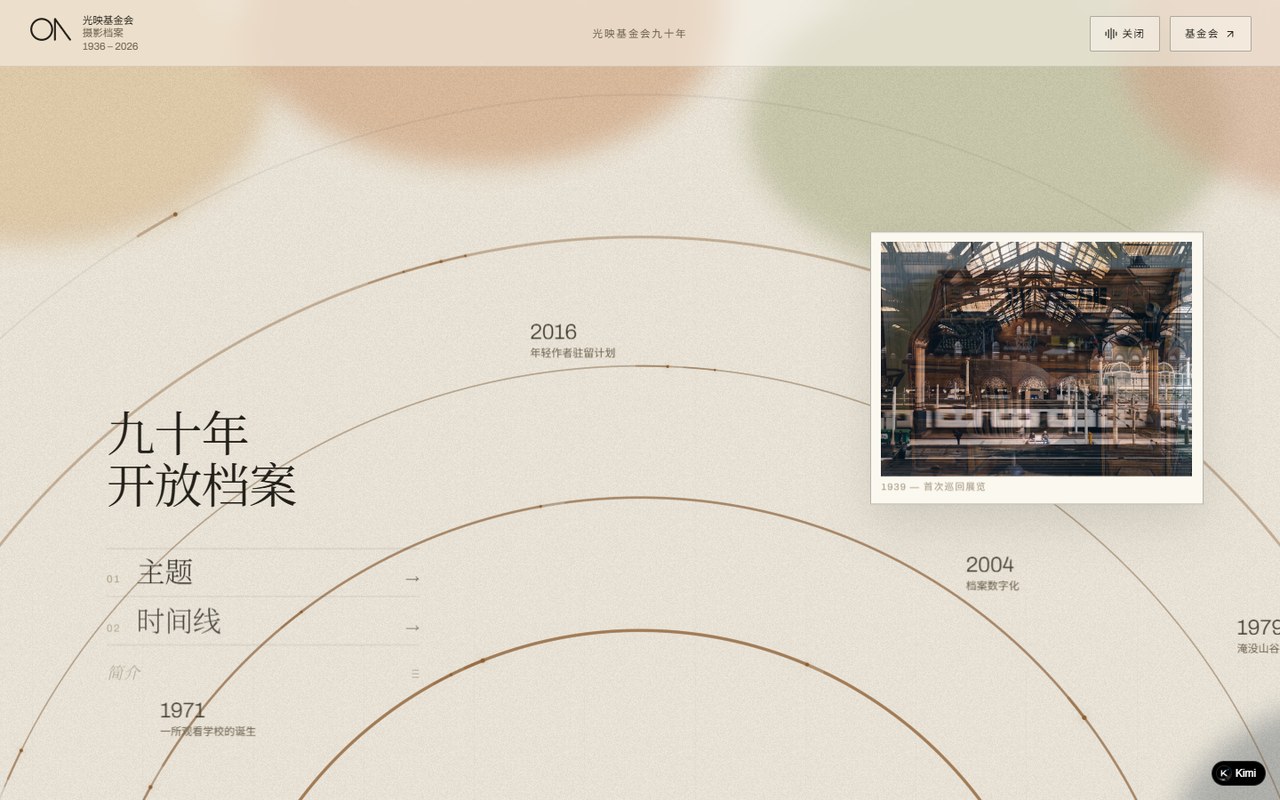Select the 2004 档案数字化 timeline marker
This screenshot has height=800, width=1280.
[x=992, y=573]
